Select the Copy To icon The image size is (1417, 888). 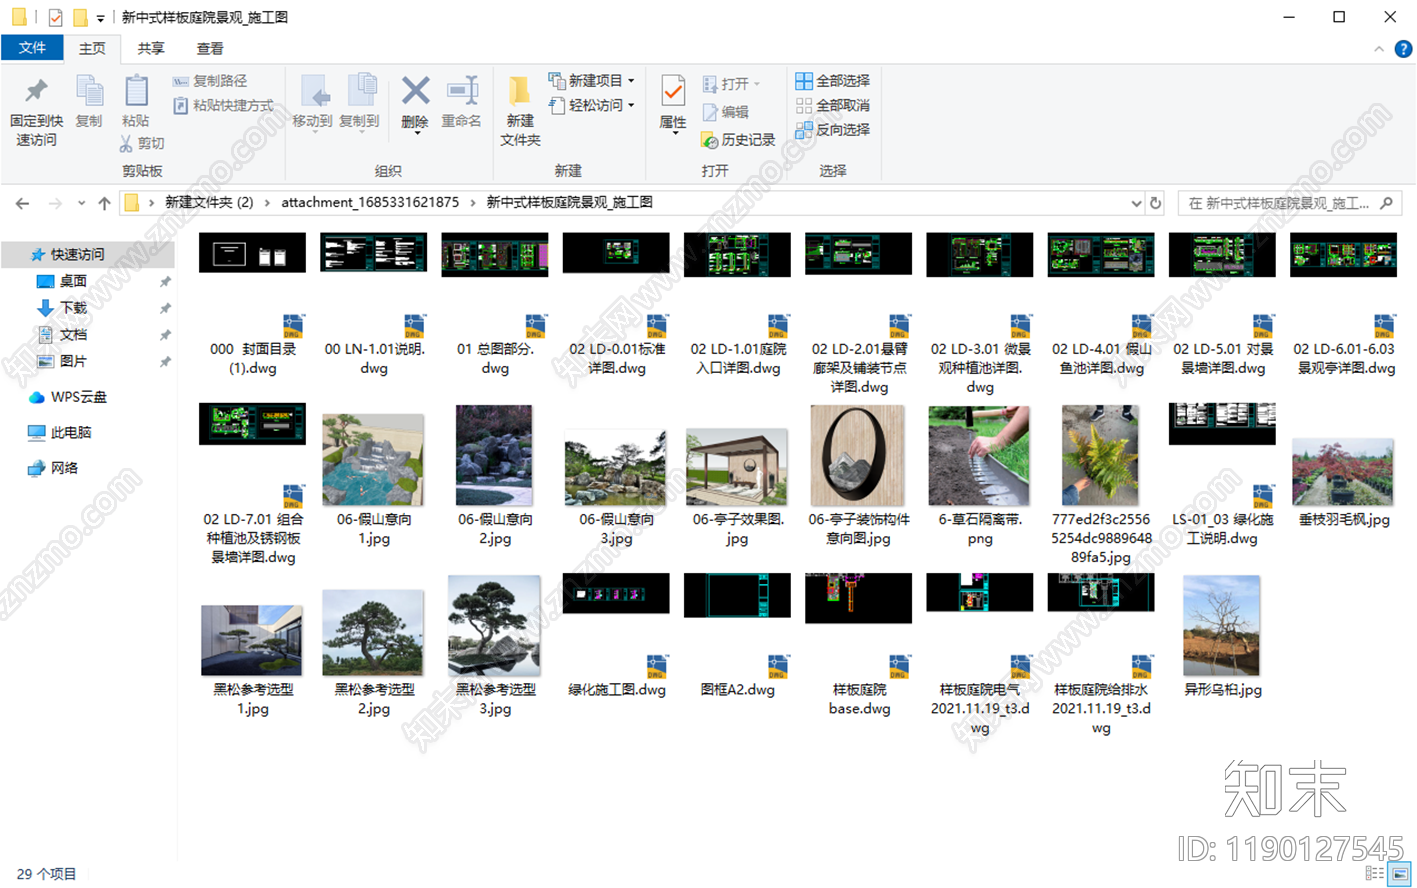pos(360,92)
